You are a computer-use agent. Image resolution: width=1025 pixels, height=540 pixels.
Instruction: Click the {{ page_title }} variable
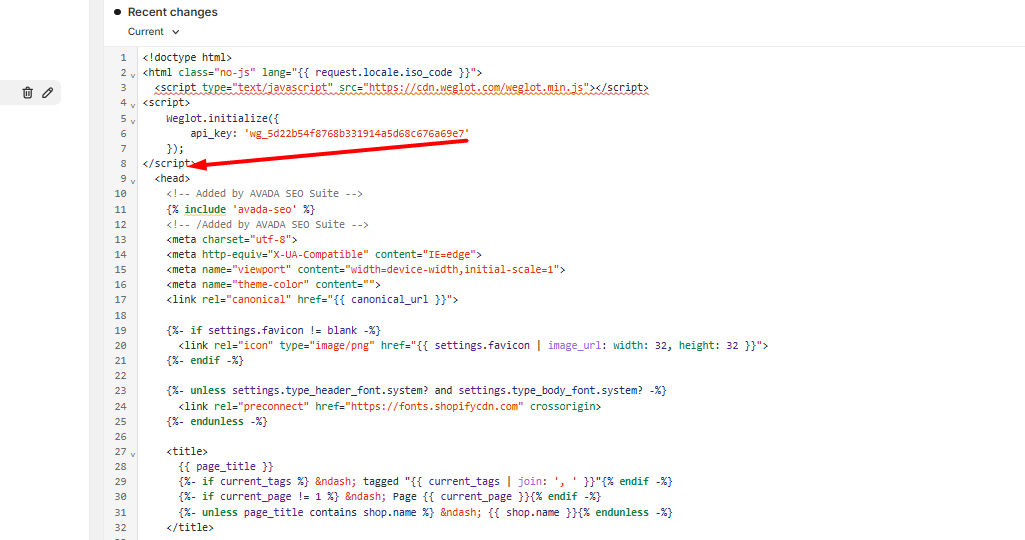pos(226,466)
